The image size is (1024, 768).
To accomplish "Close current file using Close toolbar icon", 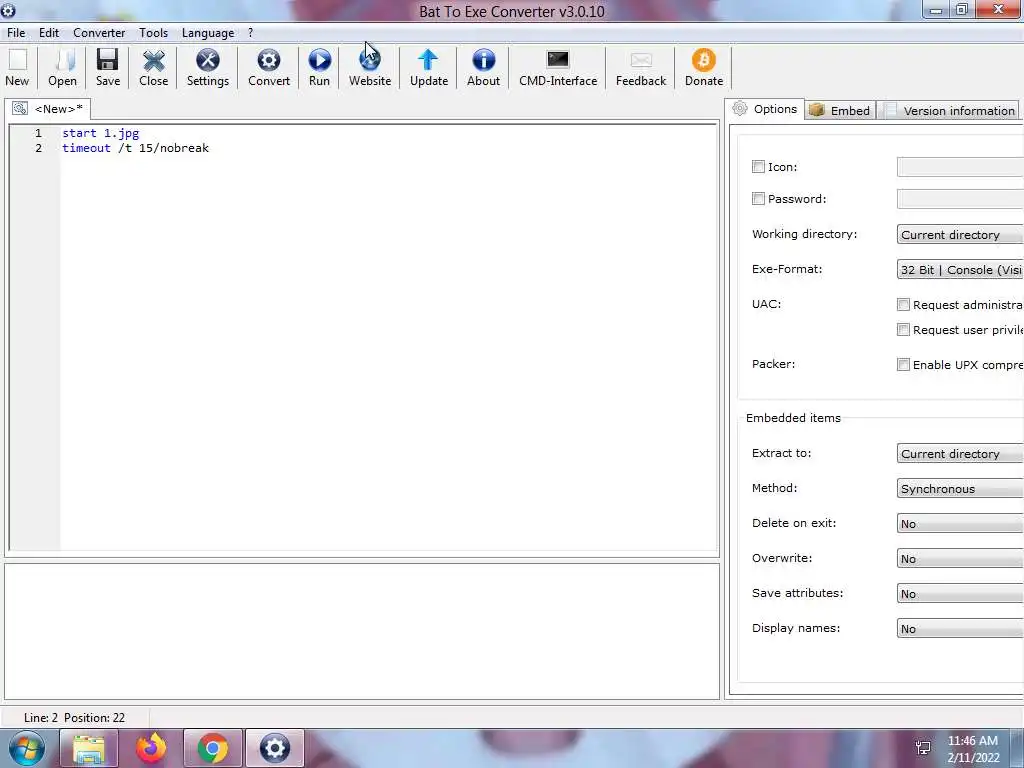I will click(153, 60).
